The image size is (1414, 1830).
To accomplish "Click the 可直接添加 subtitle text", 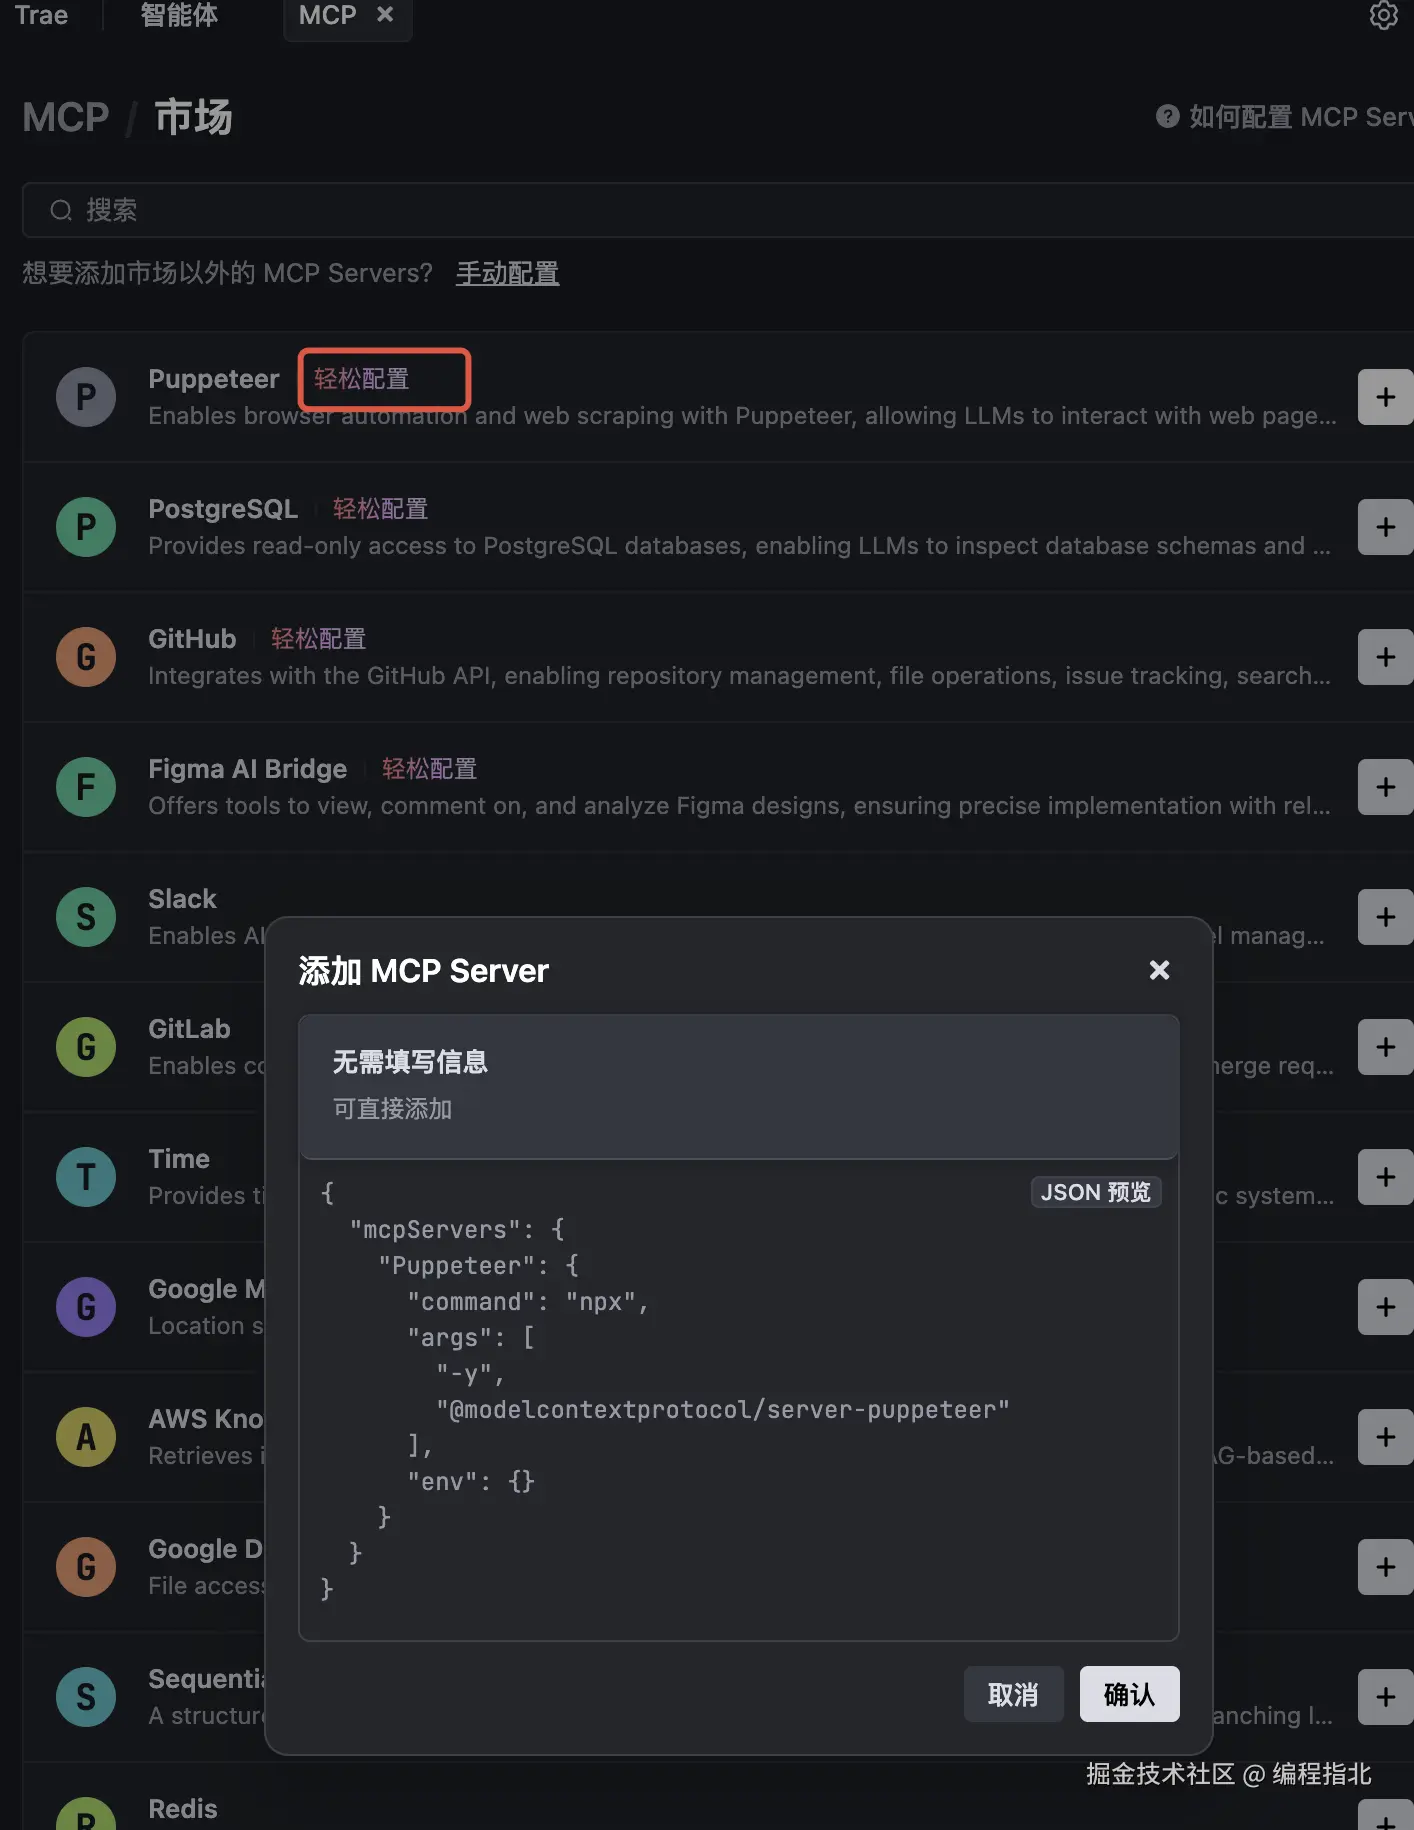I will pyautogui.click(x=392, y=1109).
